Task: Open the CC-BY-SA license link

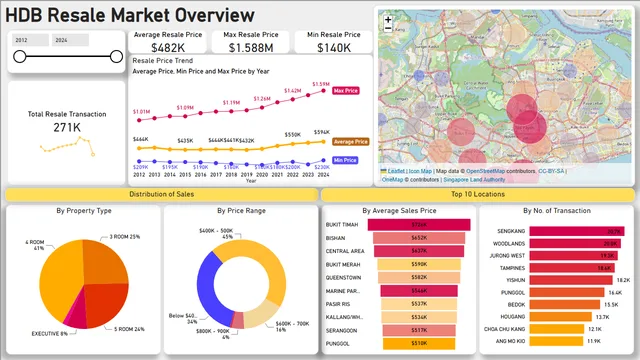Action: click(551, 171)
